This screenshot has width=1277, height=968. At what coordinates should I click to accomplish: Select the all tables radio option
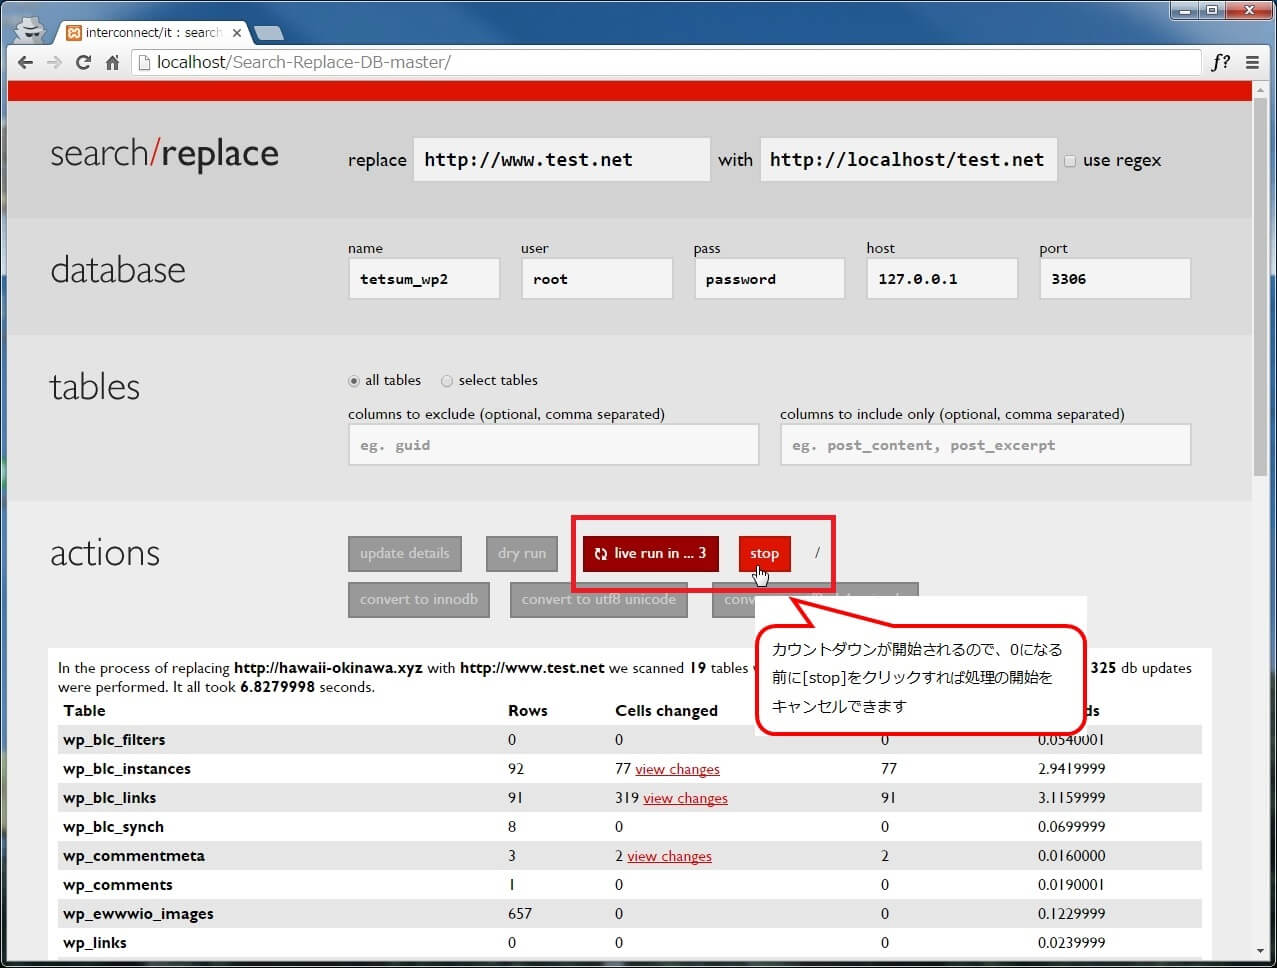354,381
